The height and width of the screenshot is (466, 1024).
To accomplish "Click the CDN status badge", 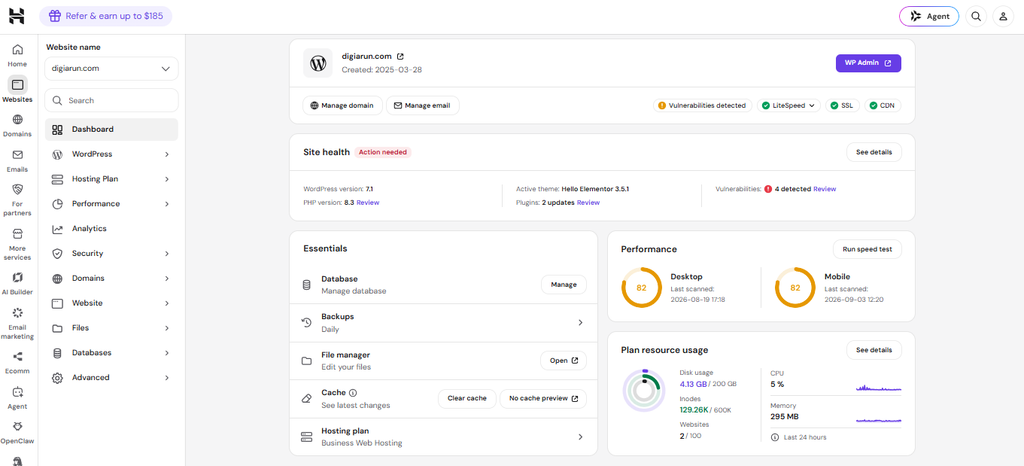I will point(883,105).
